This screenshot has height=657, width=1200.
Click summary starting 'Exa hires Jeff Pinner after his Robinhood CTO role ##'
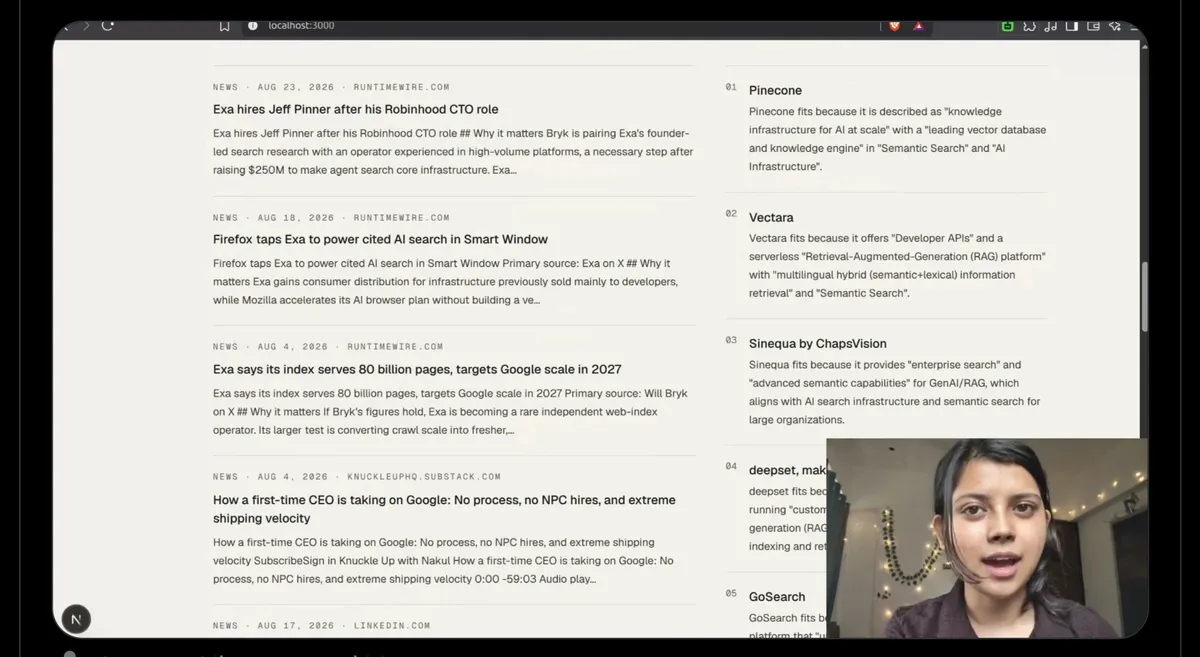(x=453, y=152)
